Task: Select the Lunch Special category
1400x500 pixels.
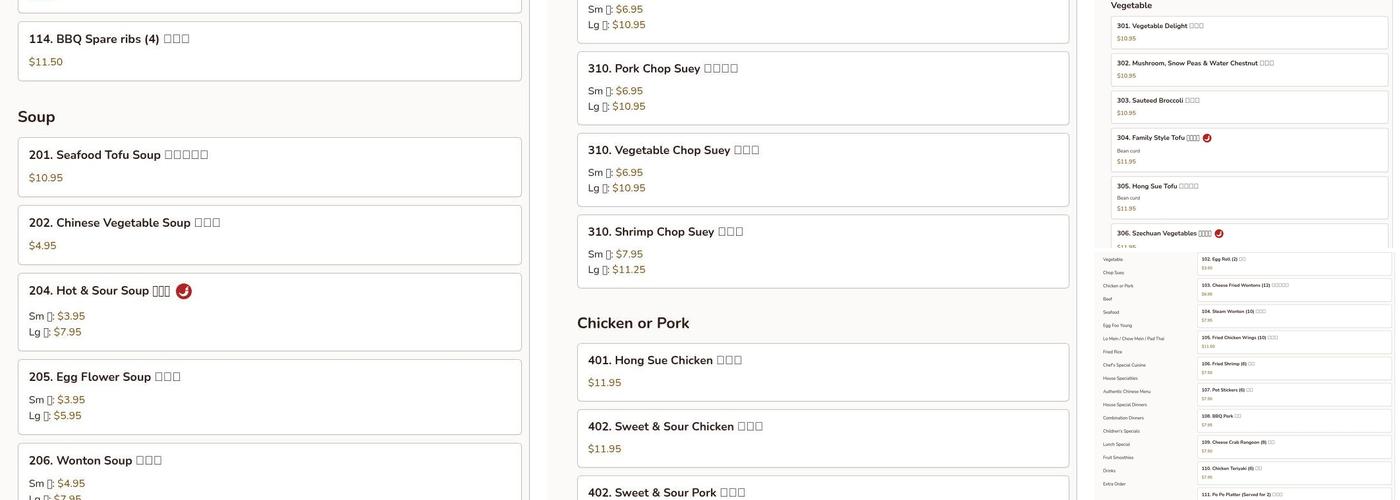Action: click(x=1116, y=444)
